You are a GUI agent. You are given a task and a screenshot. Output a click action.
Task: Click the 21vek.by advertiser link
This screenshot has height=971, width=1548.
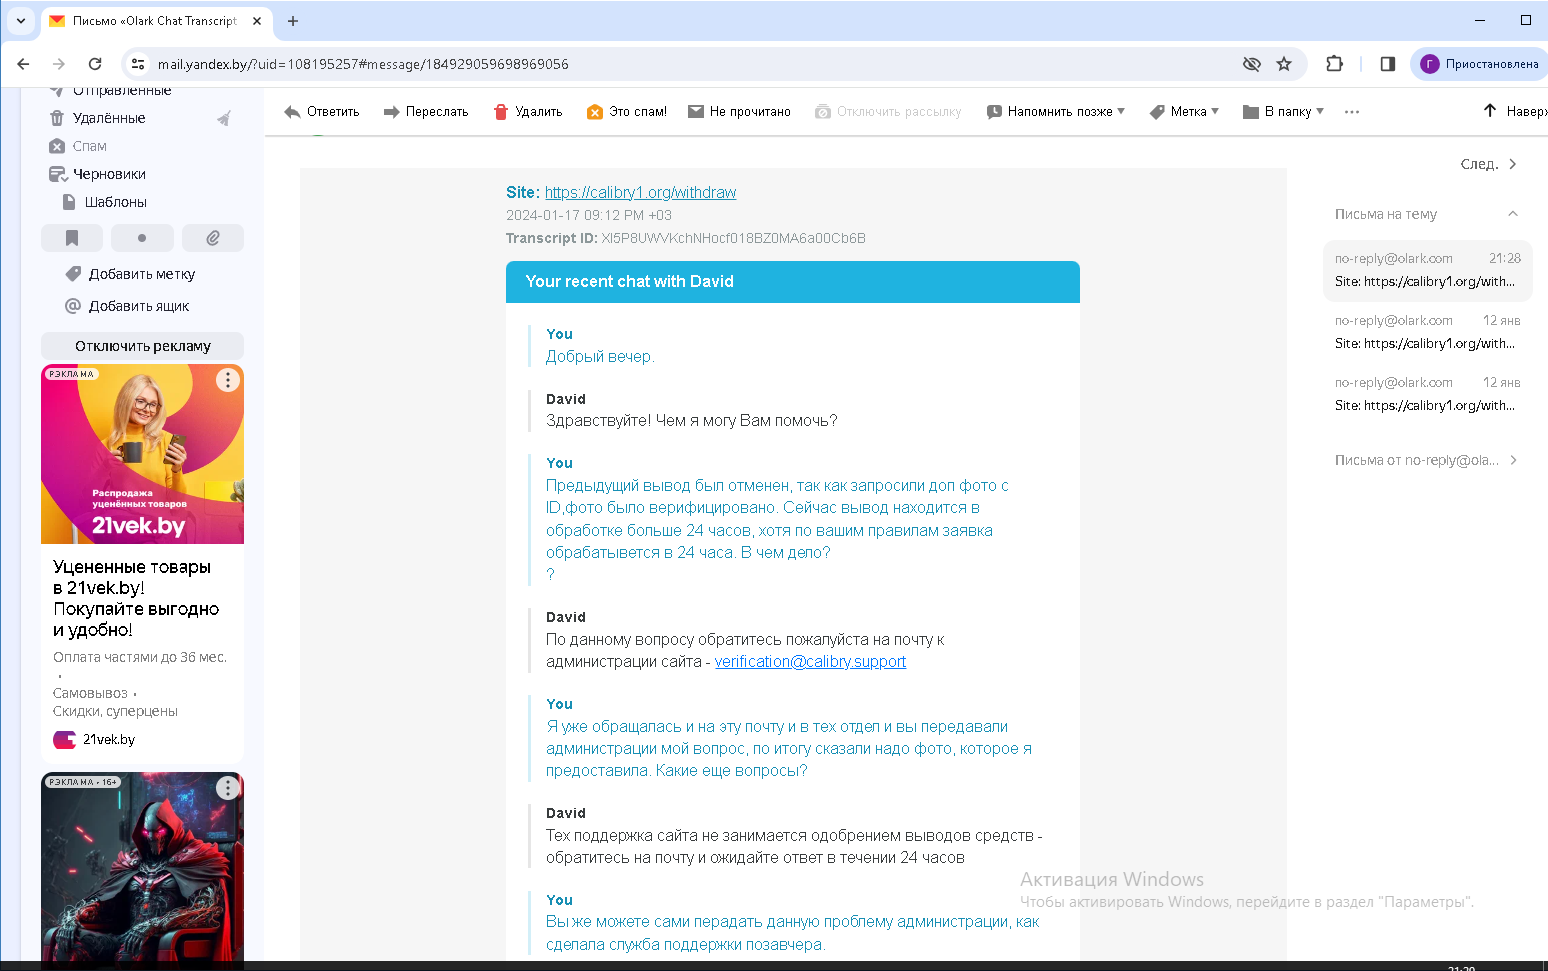(108, 740)
